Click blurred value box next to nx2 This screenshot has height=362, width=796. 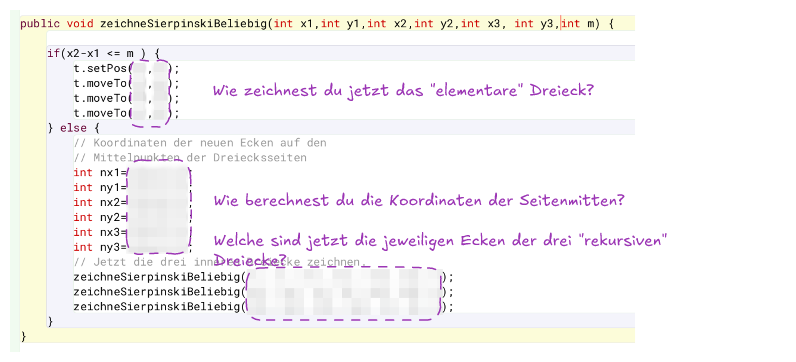[158, 203]
